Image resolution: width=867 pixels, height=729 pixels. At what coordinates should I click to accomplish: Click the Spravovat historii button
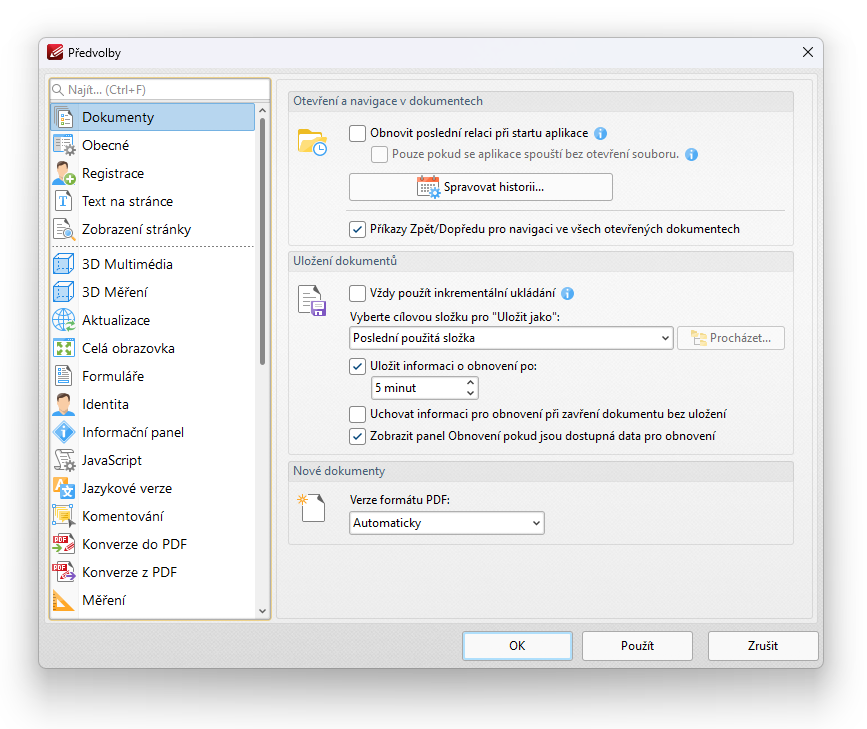coord(480,187)
